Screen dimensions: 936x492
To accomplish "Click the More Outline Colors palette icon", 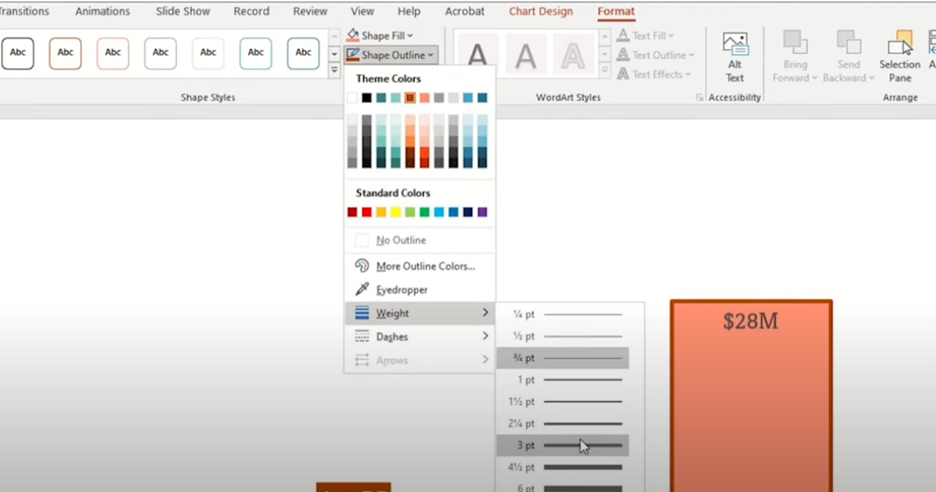I will click(x=362, y=266).
